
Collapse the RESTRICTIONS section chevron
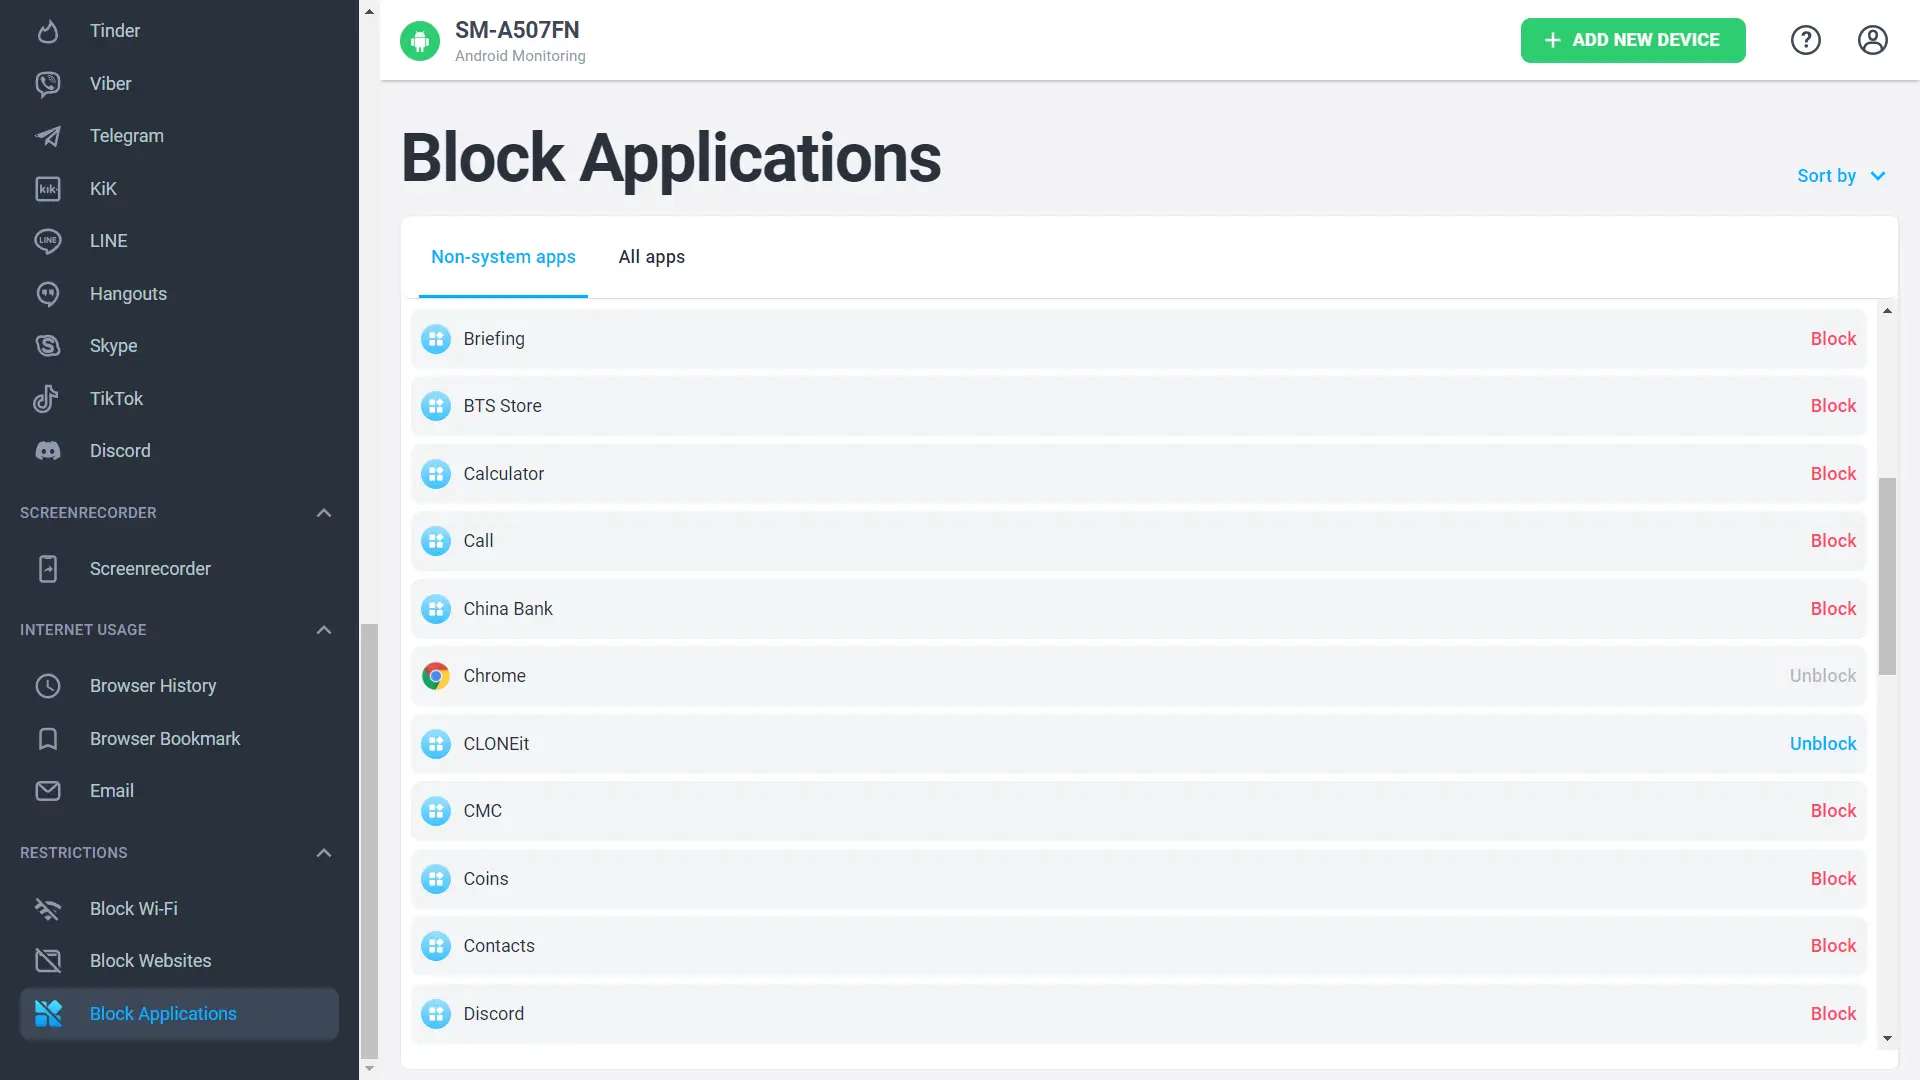tap(324, 853)
